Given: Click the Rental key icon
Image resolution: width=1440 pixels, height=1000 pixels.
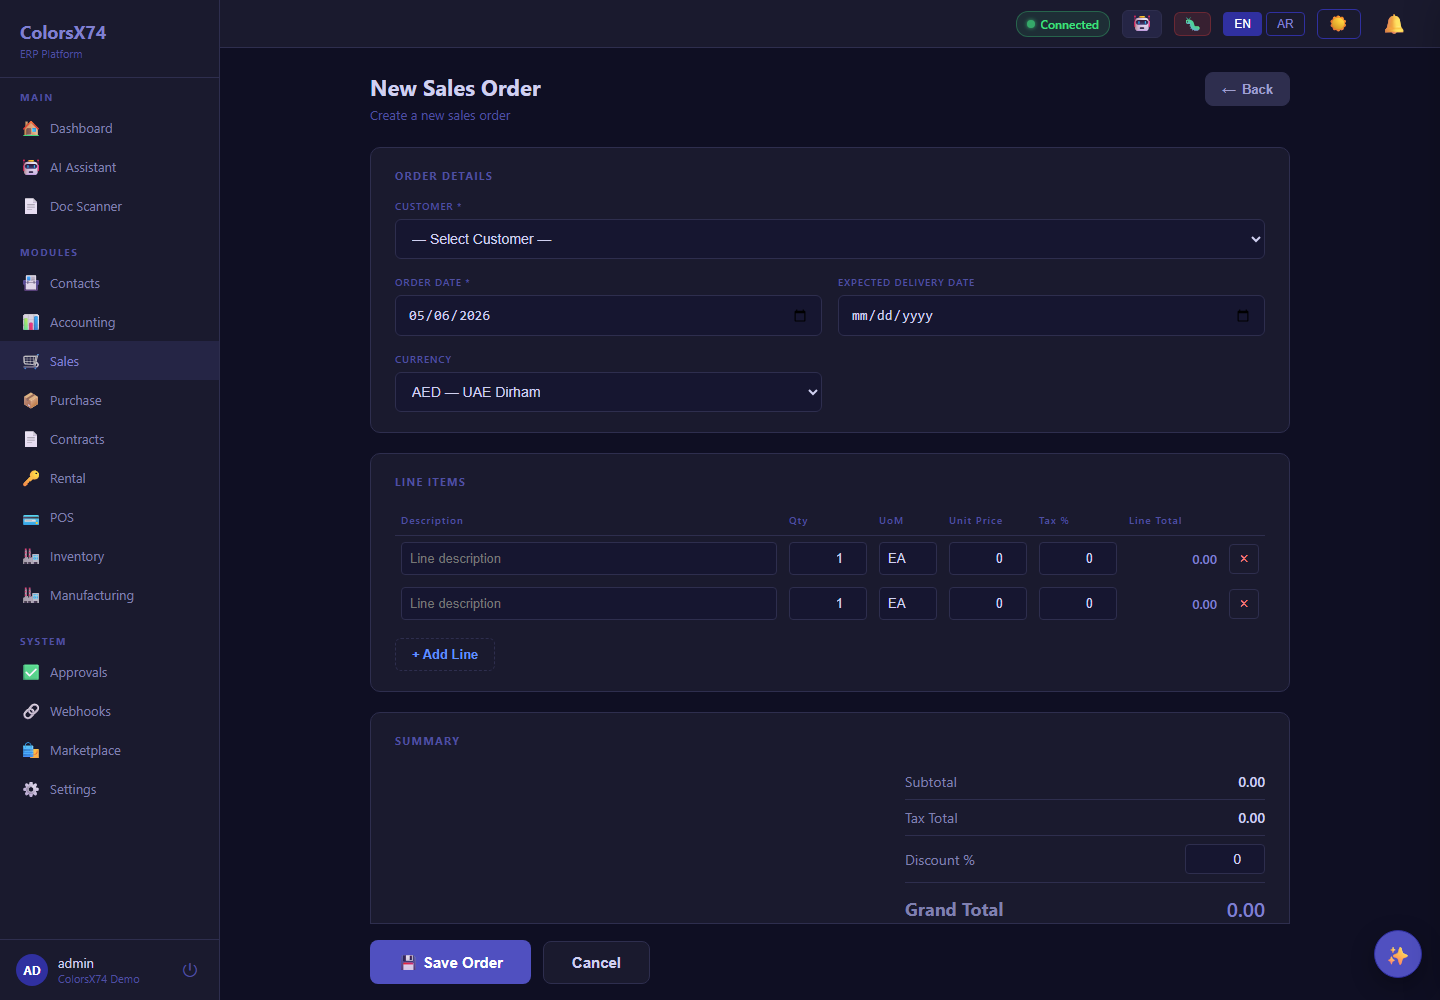Looking at the screenshot, I should [31, 478].
